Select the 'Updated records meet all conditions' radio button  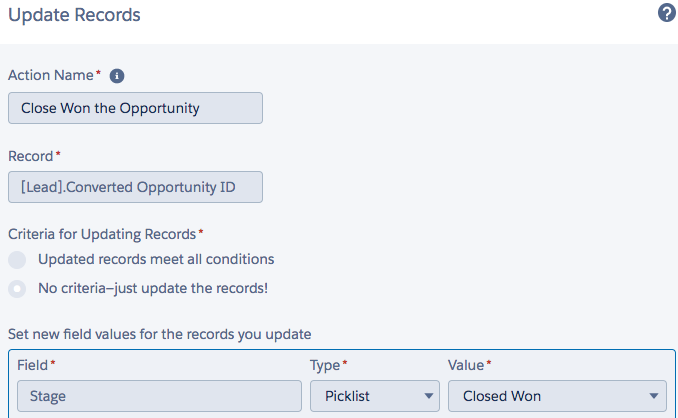tap(17, 260)
